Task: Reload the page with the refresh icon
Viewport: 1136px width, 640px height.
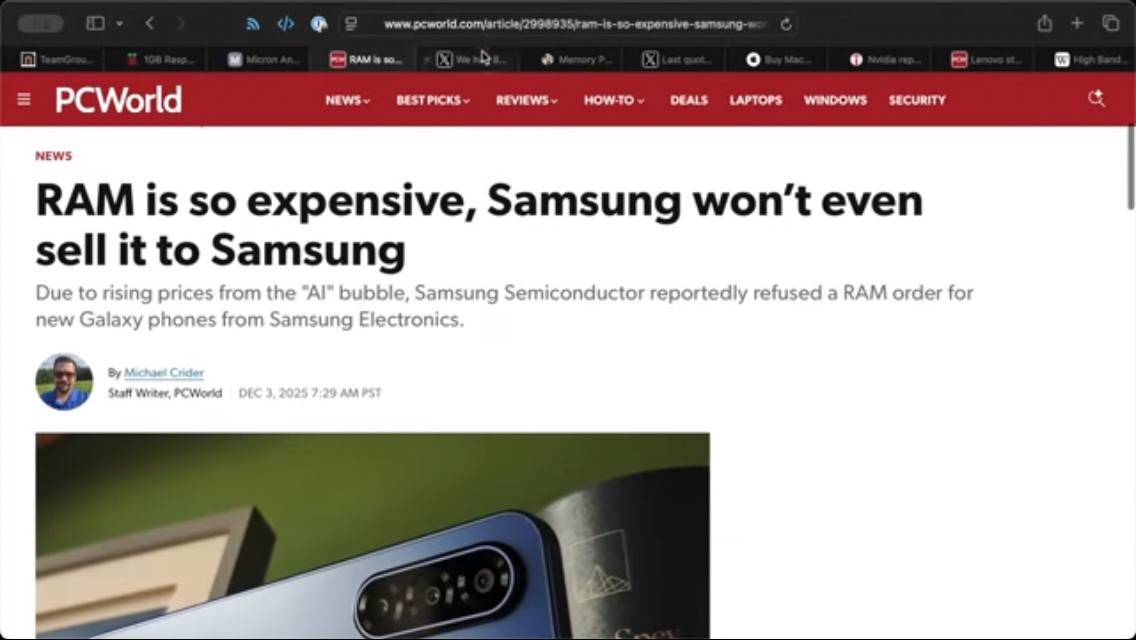Action: click(786, 24)
